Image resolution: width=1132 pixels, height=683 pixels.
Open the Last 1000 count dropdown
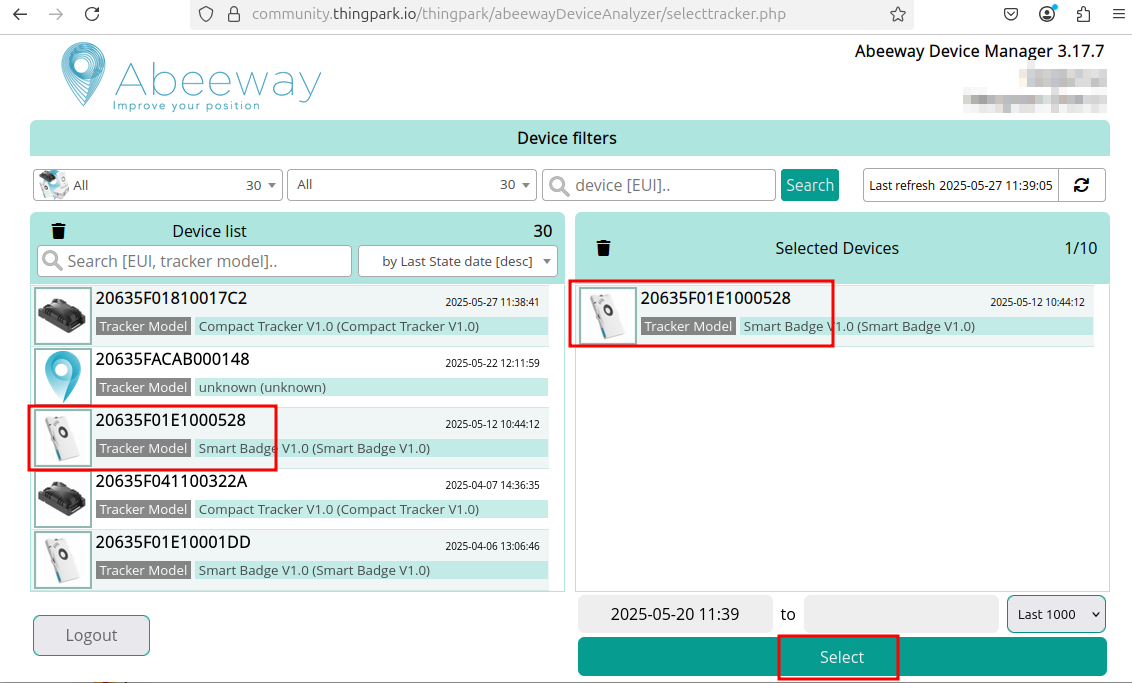1056,614
